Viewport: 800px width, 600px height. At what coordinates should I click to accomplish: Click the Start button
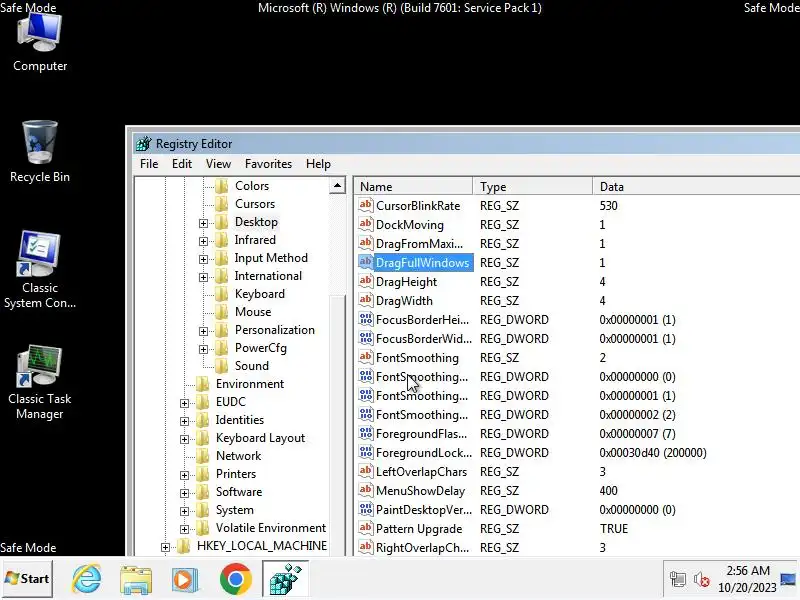click(x=27, y=579)
